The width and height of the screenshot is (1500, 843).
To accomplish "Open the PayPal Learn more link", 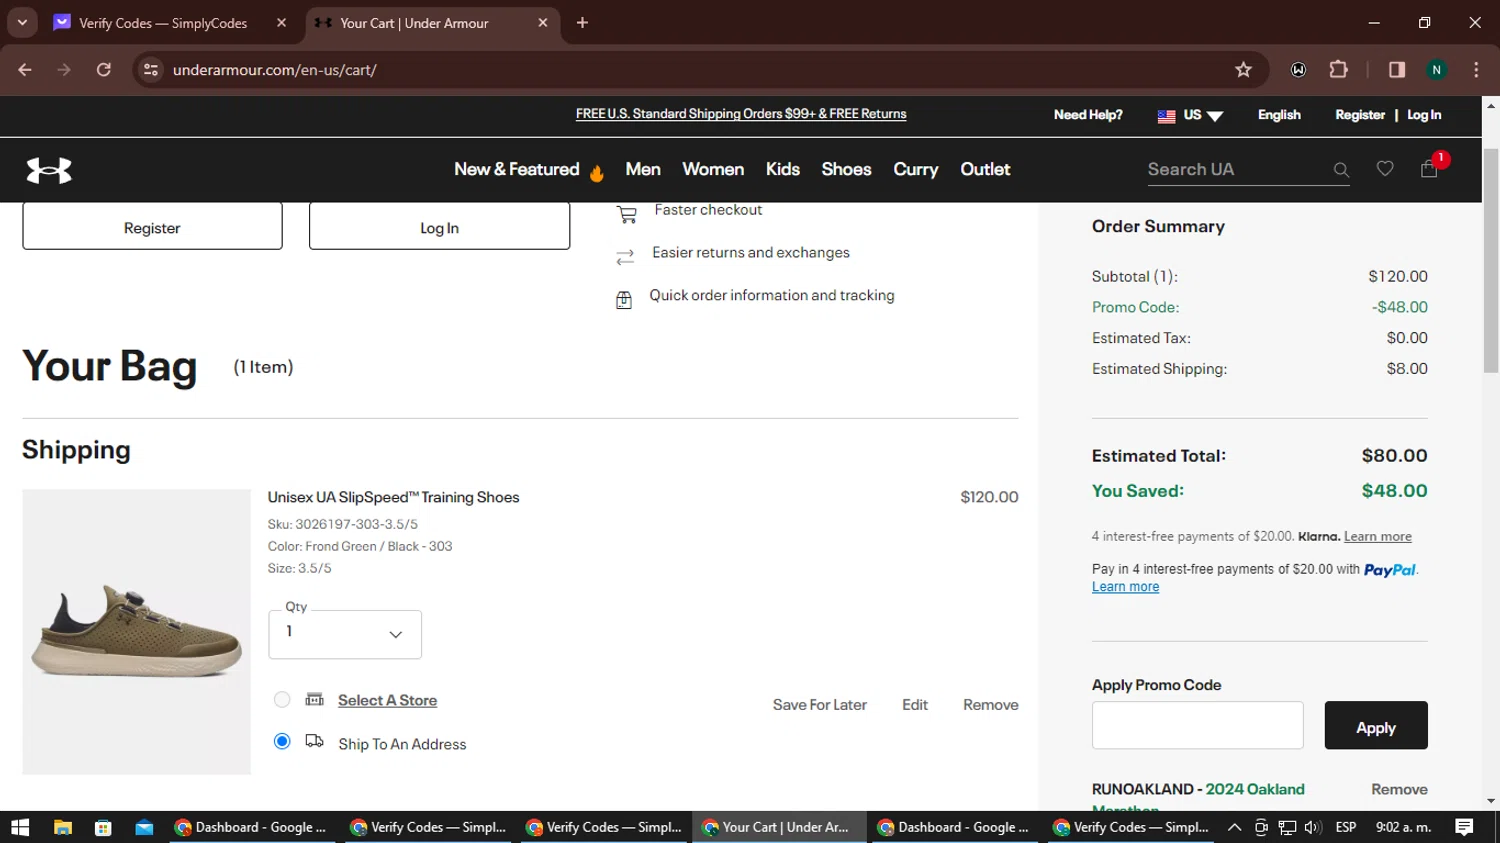I will tap(1125, 587).
